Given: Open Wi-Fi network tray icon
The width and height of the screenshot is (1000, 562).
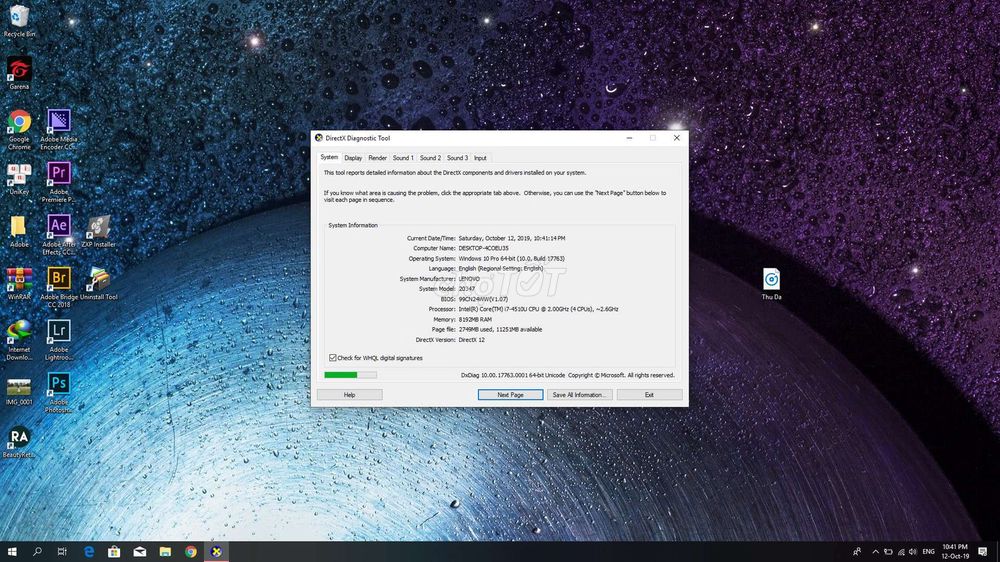Looking at the screenshot, I should coord(901,552).
